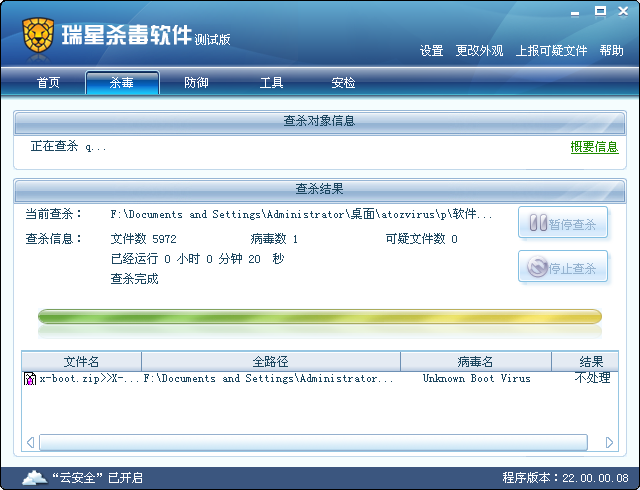
Task: Click the 当前查杀 path ending in 软件...
Action: pyautogui.click(x=301, y=214)
